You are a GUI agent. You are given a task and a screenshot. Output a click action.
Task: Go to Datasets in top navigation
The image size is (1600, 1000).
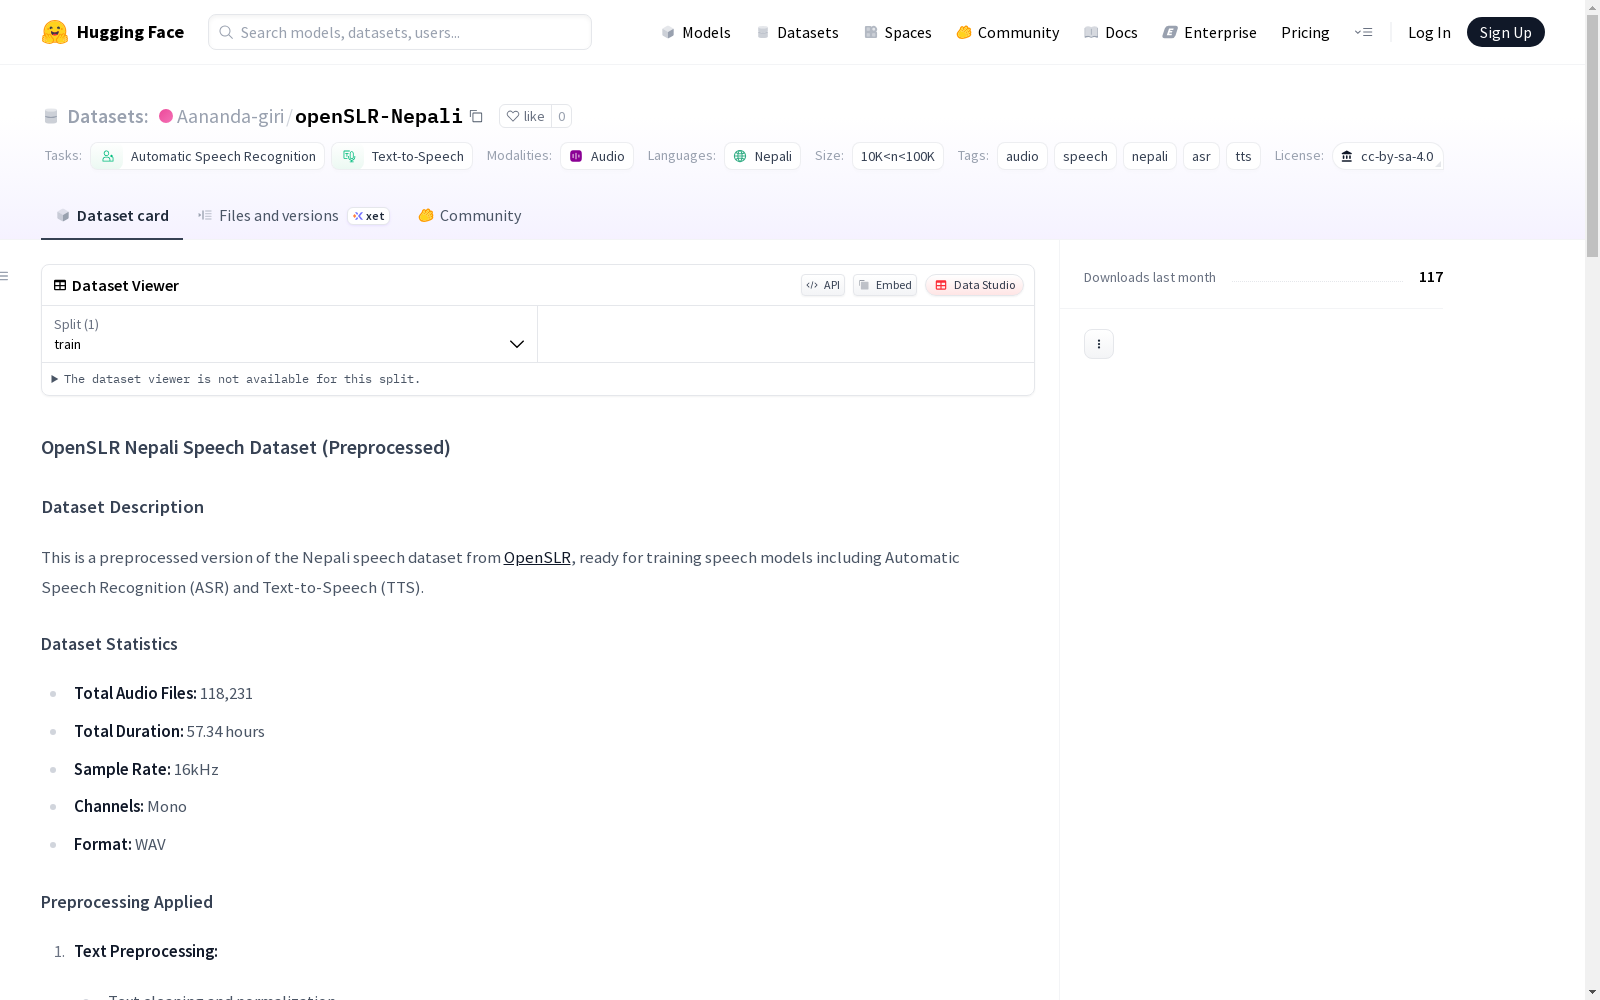pos(797,32)
